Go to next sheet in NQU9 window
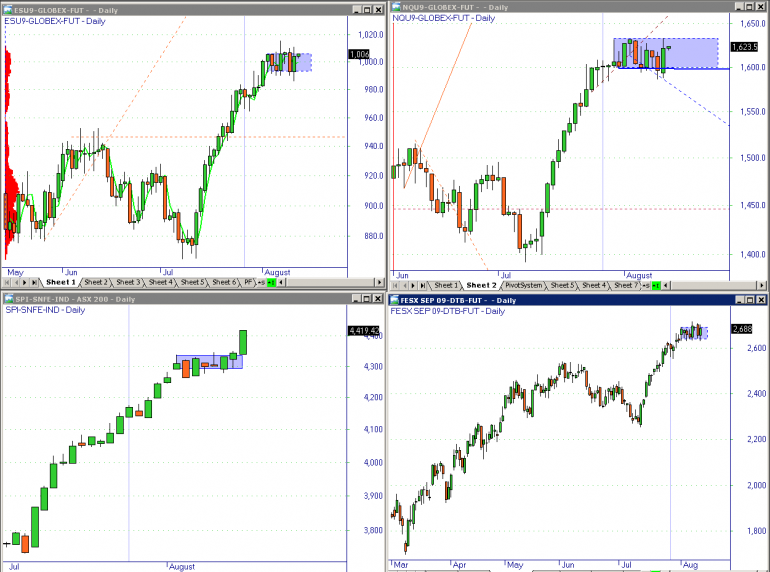Screen dimensions: 770x572 pyautogui.click(x=413, y=285)
